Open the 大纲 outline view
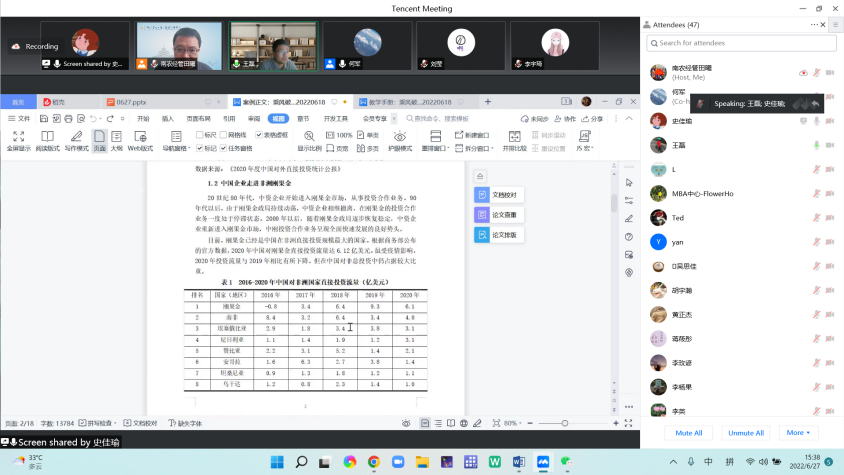 click(116, 139)
